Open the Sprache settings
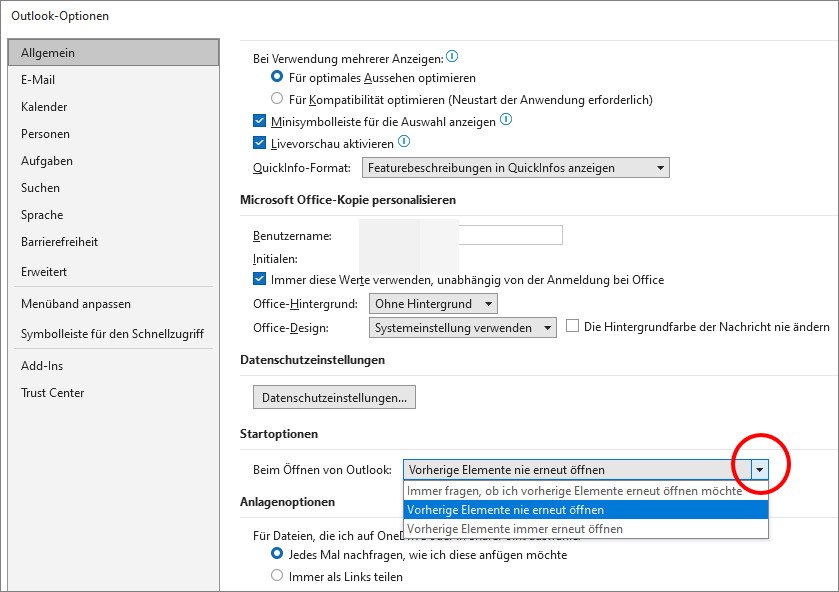This screenshot has height=592, width=839. 113,215
